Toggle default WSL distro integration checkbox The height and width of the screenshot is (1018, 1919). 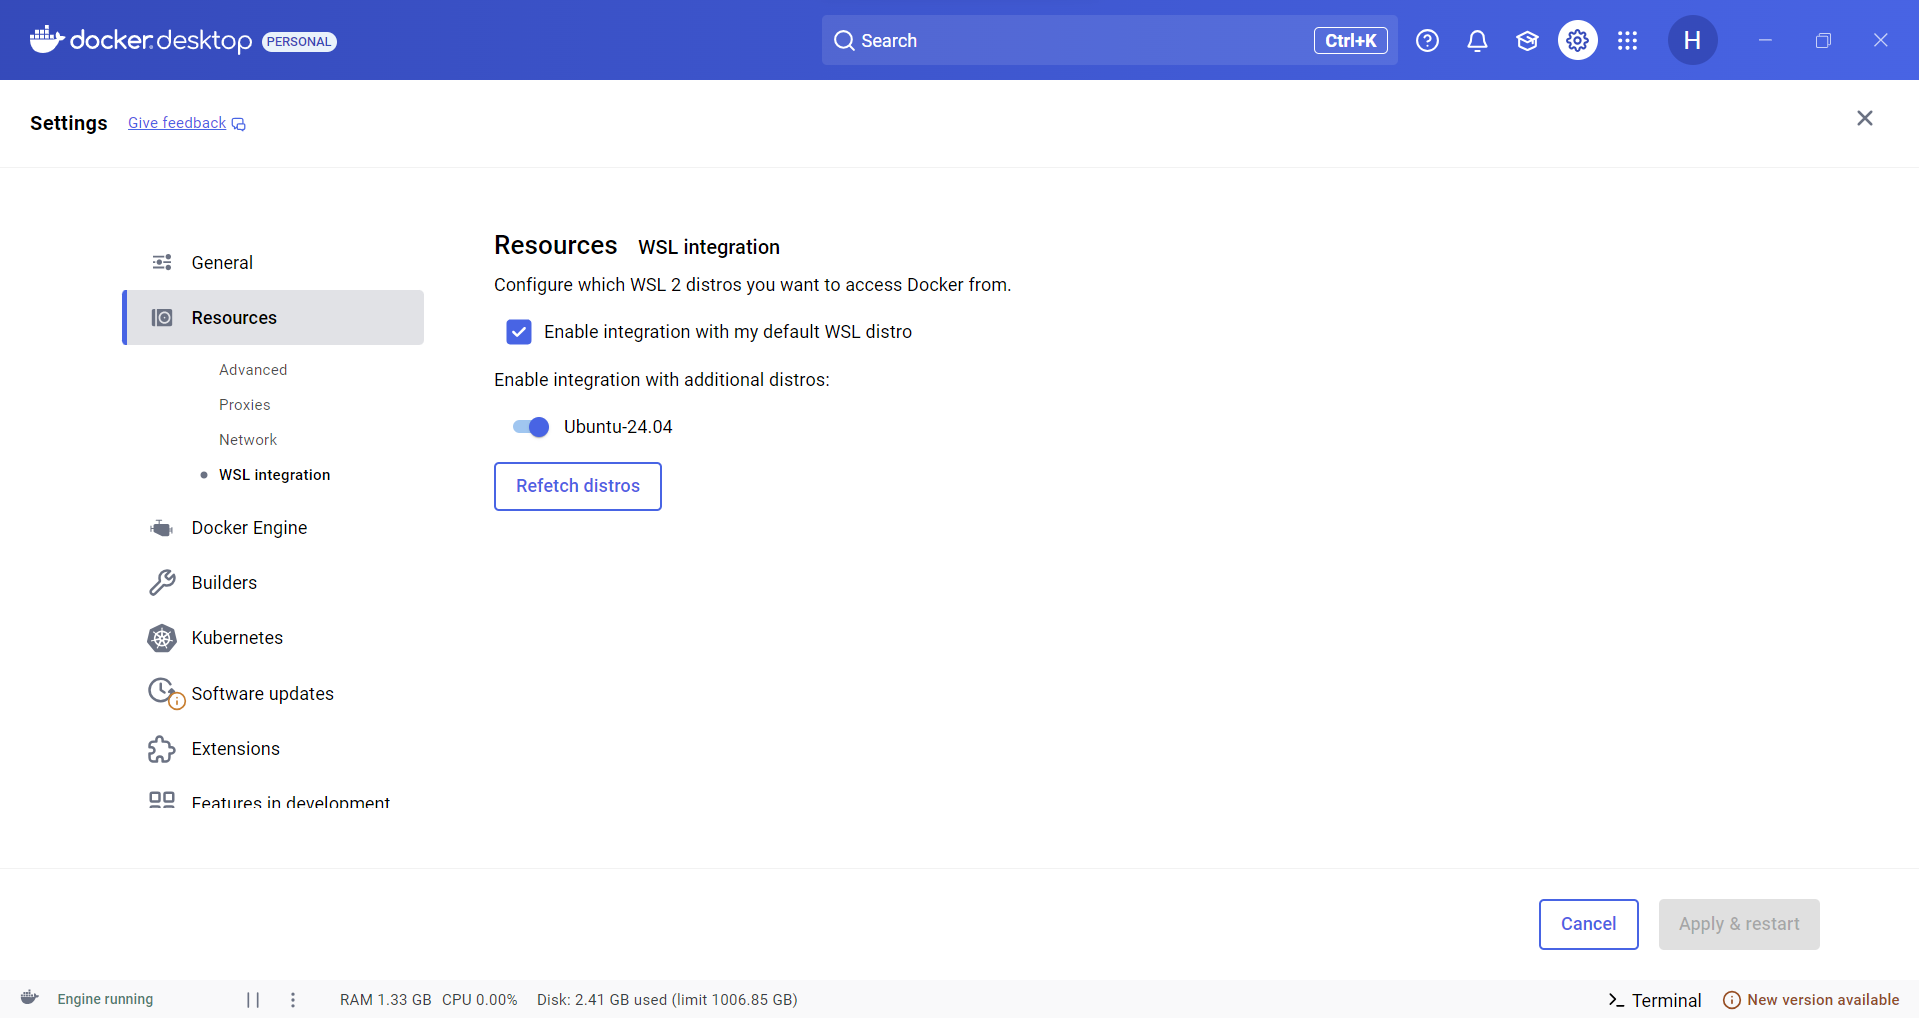coord(519,332)
